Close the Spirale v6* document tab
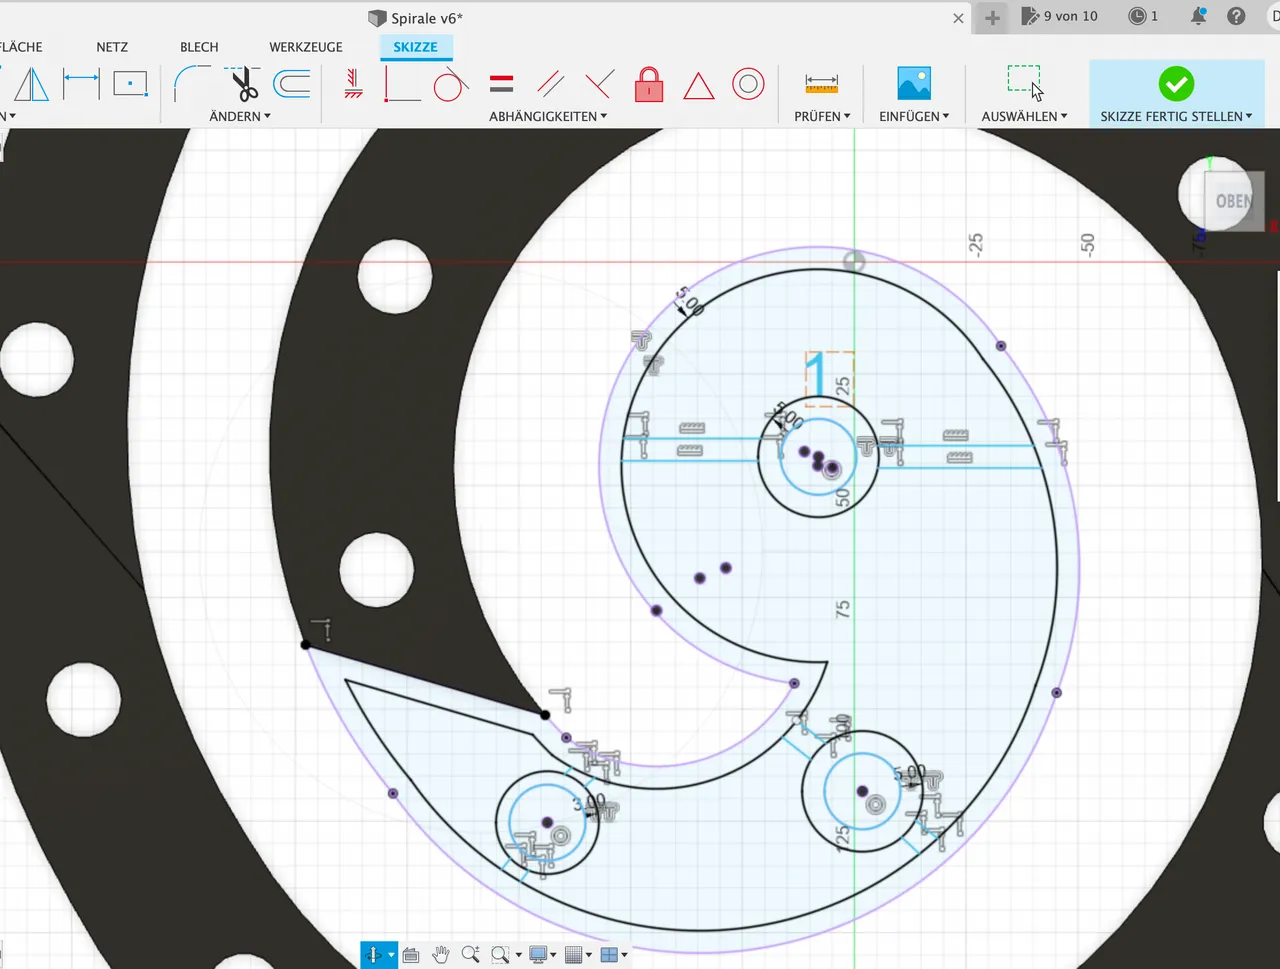 958,18
